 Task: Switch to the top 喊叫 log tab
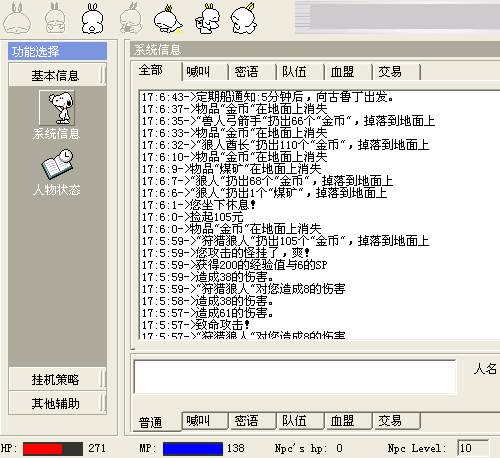(x=205, y=71)
